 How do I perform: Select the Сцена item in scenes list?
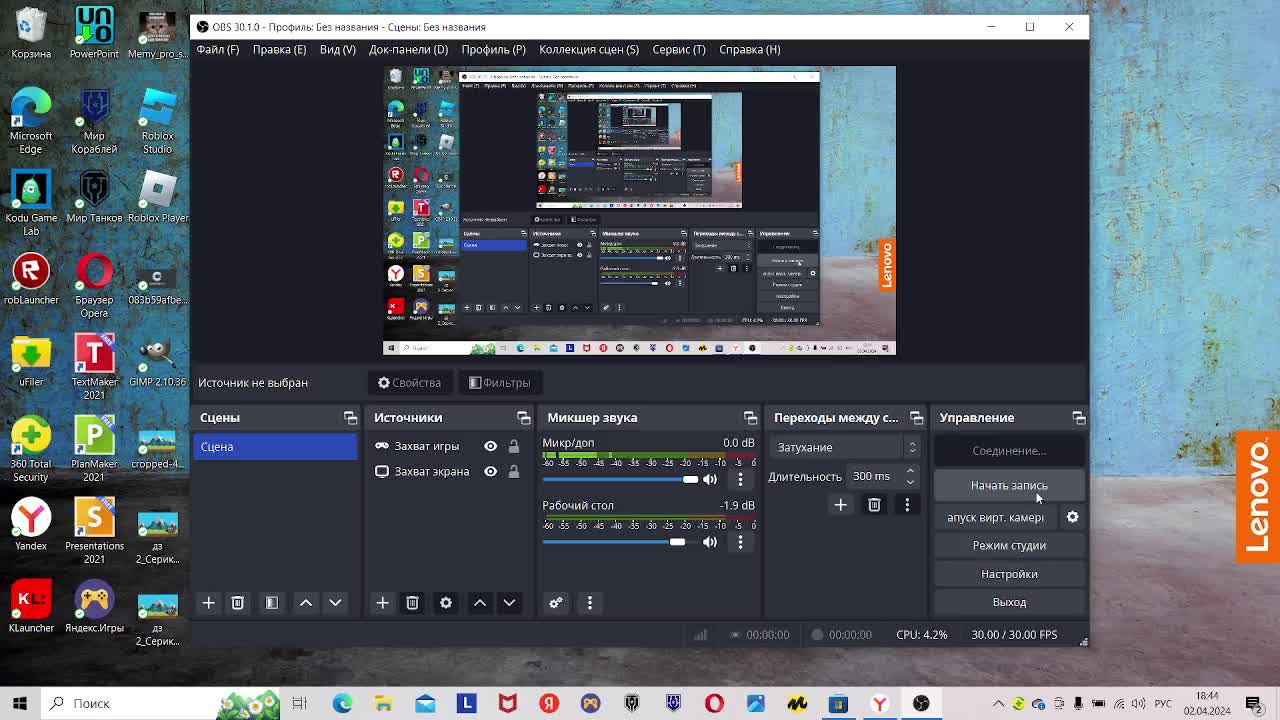(x=275, y=447)
